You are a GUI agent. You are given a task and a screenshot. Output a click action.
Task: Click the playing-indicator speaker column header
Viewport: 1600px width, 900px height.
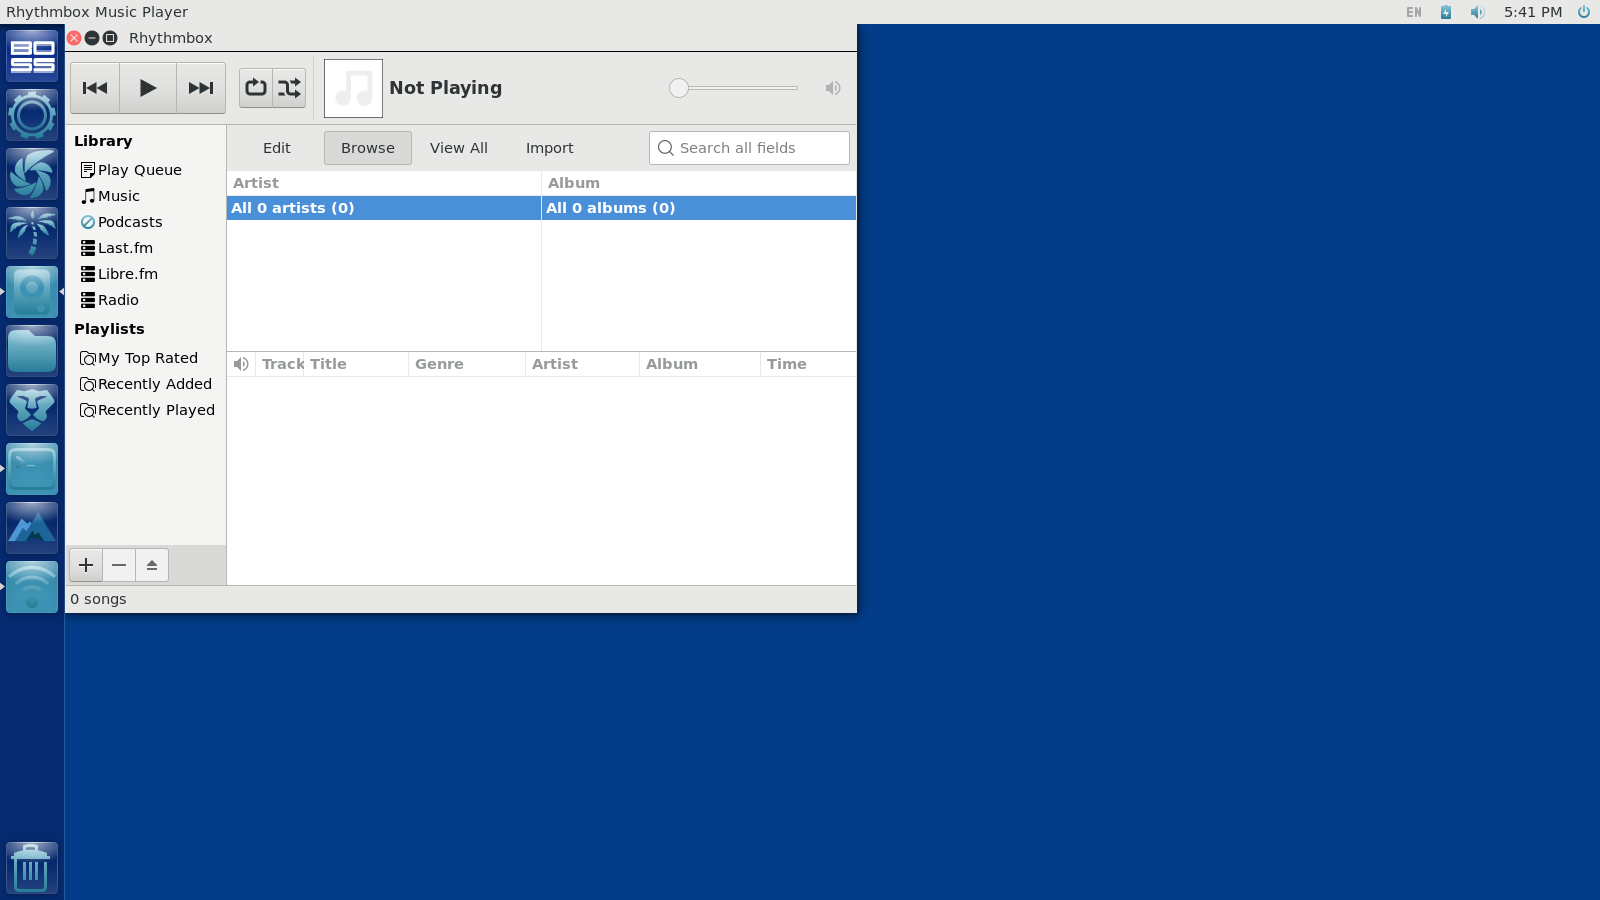241,364
